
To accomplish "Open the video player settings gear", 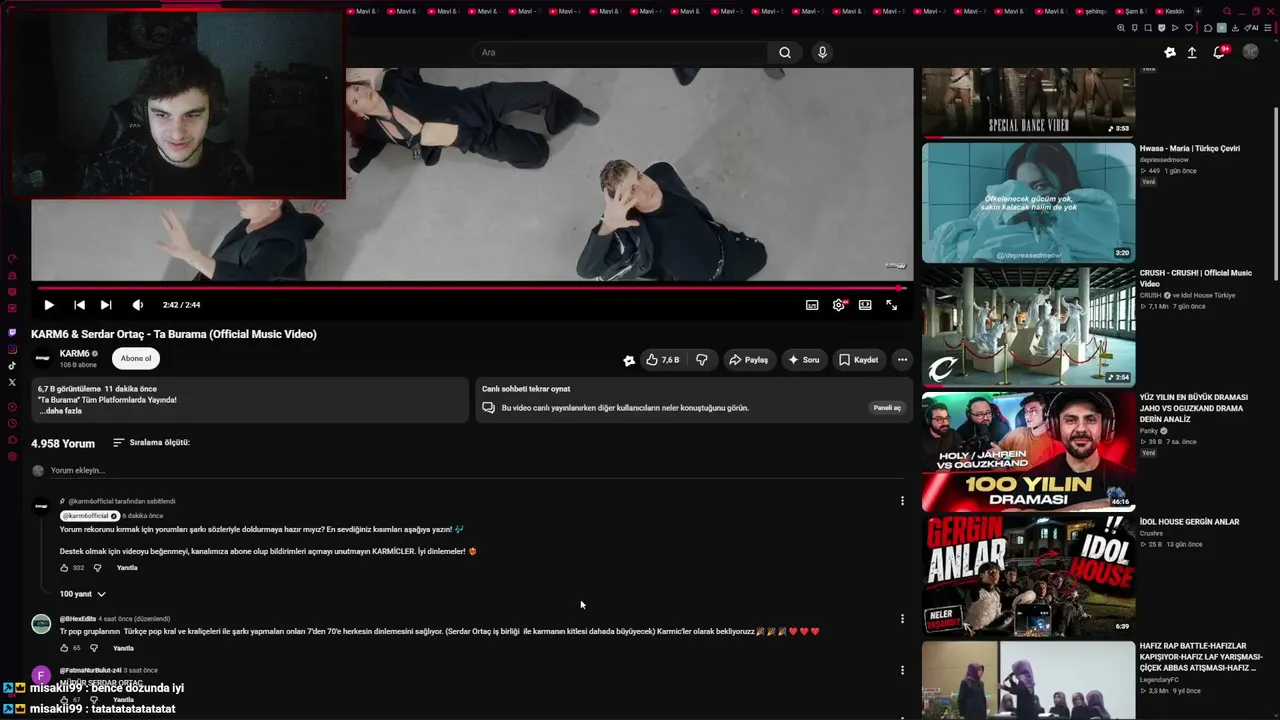I will 839,305.
